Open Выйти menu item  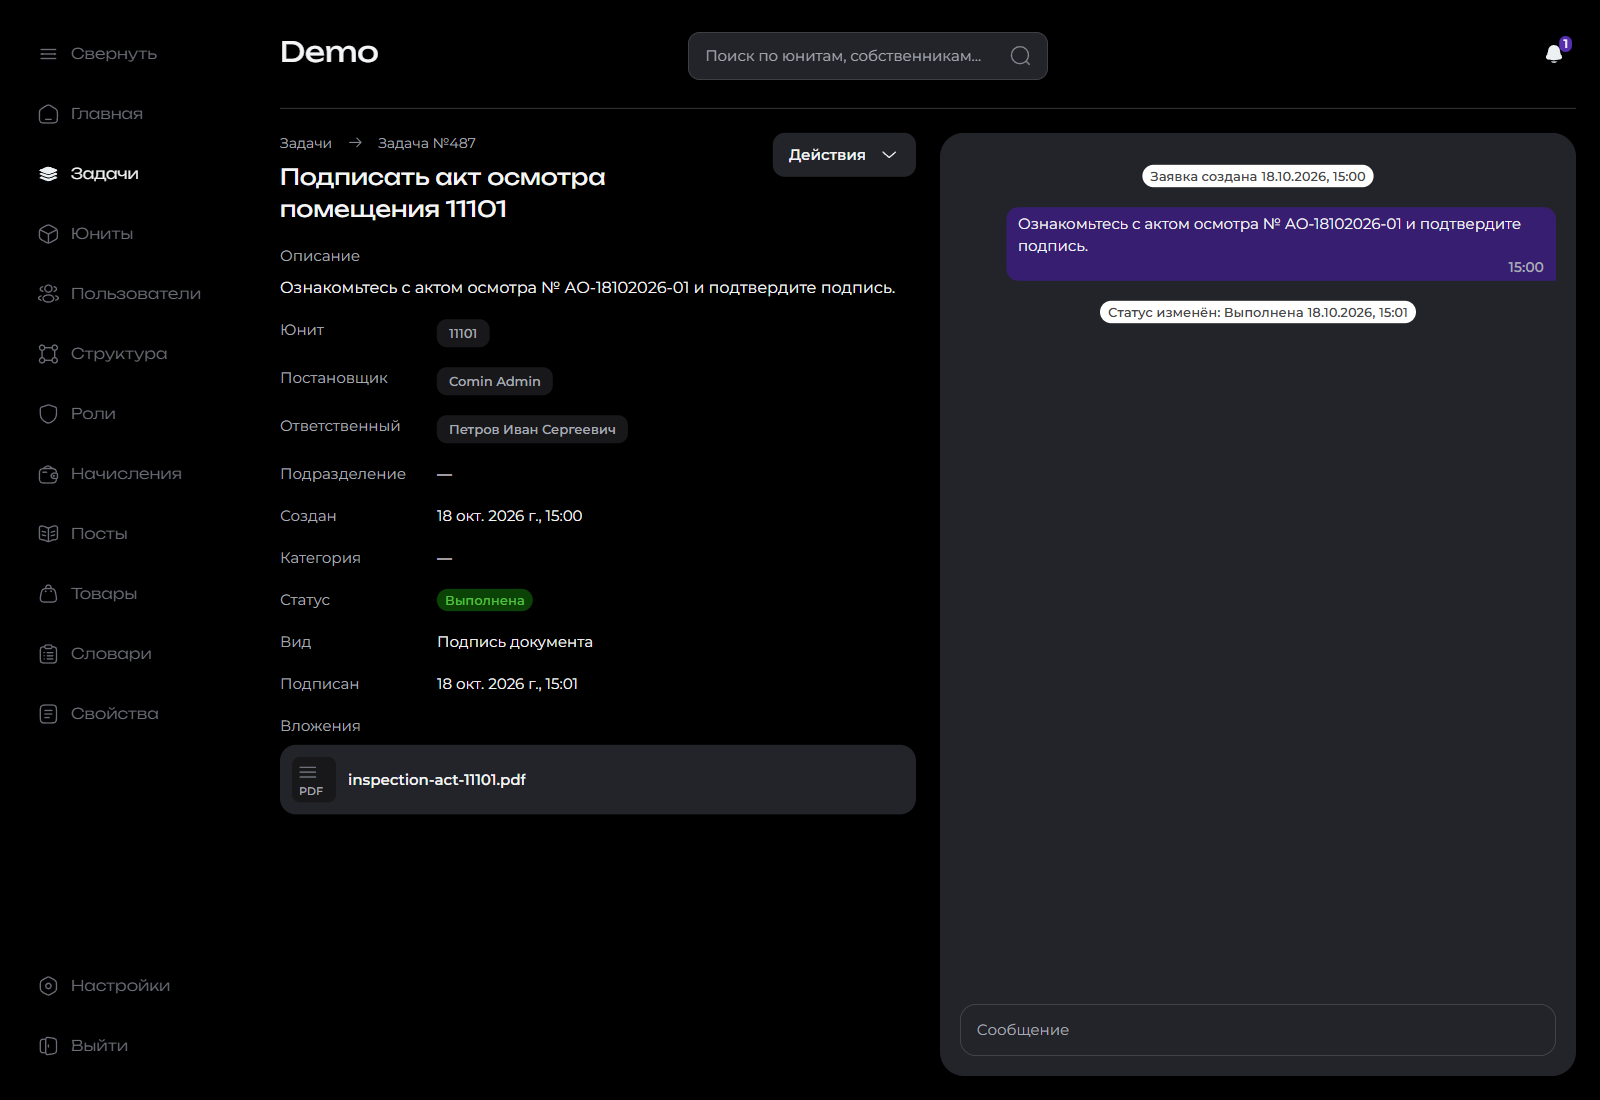99,1046
